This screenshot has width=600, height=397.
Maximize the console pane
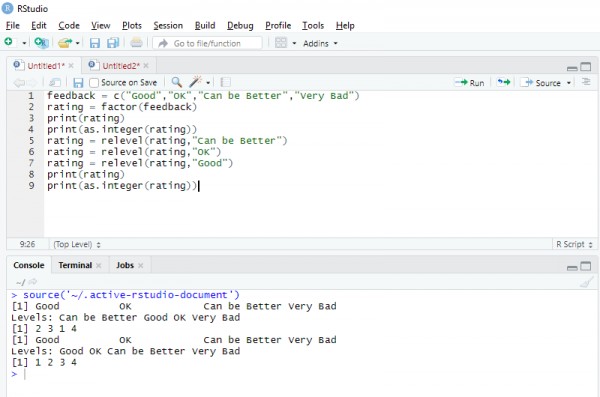[x=585, y=266]
